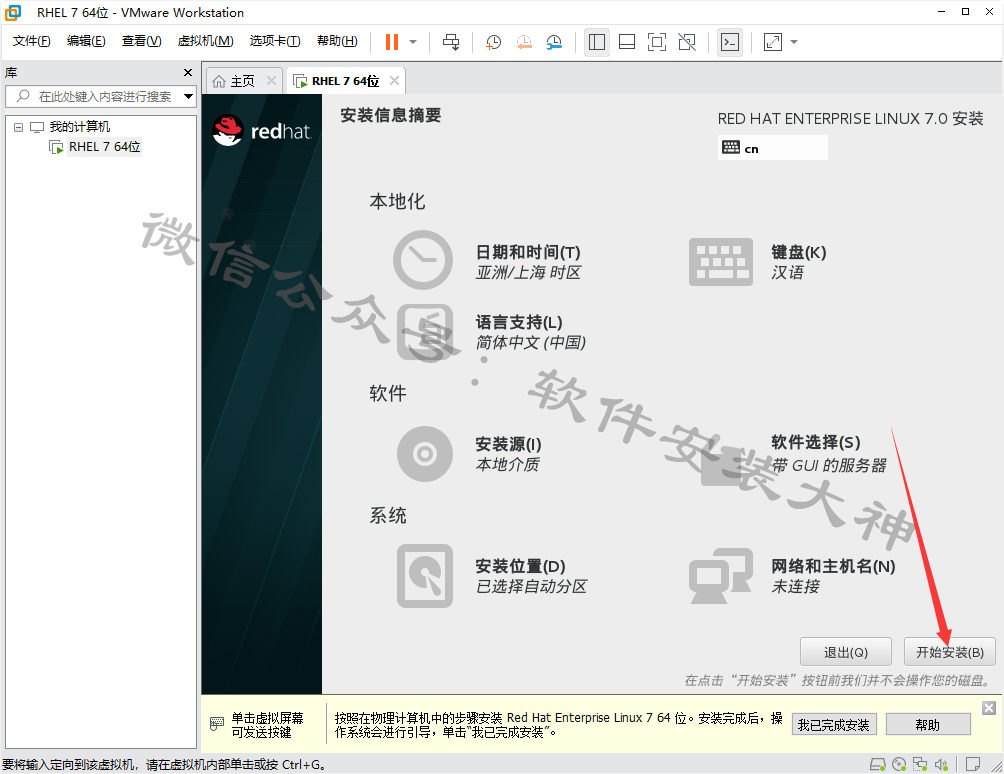
Task: Click the keyboard layout icon
Action: click(x=720, y=262)
